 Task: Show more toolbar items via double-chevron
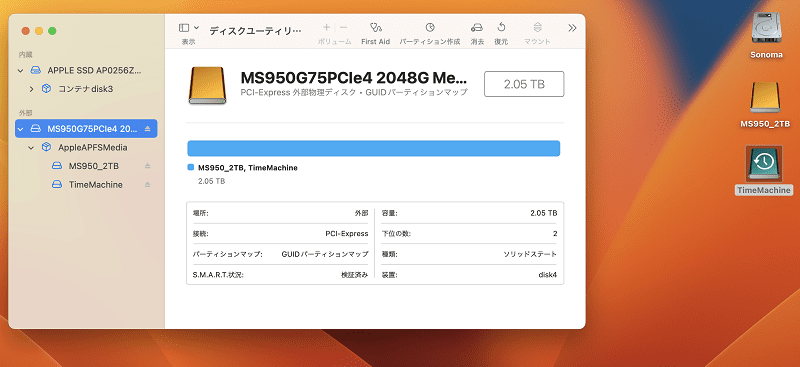click(572, 28)
